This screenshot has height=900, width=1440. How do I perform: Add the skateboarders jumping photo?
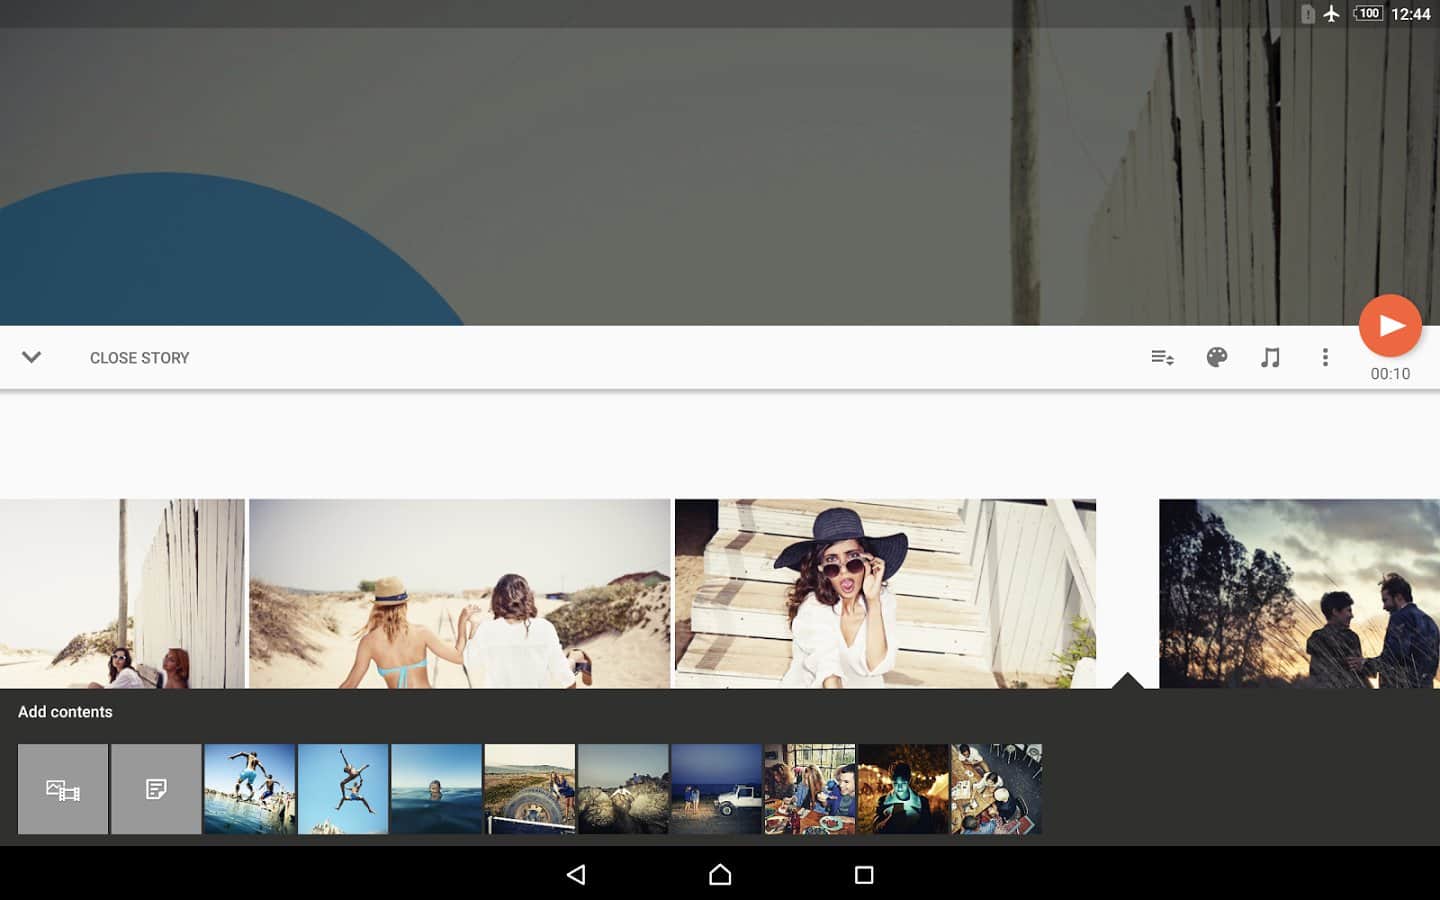coord(250,789)
